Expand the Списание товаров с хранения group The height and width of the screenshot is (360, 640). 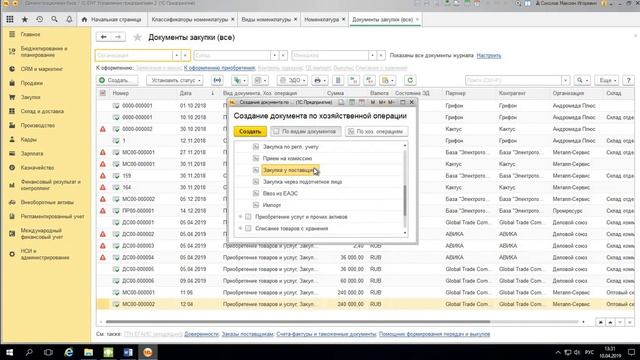click(240, 229)
